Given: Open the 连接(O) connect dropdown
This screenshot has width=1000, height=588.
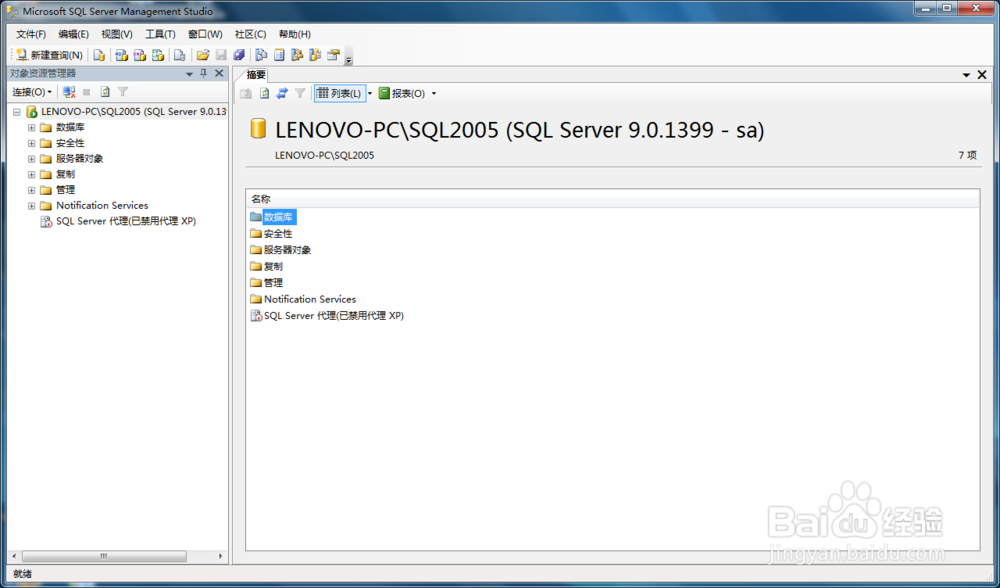Looking at the screenshot, I should pos(32,92).
